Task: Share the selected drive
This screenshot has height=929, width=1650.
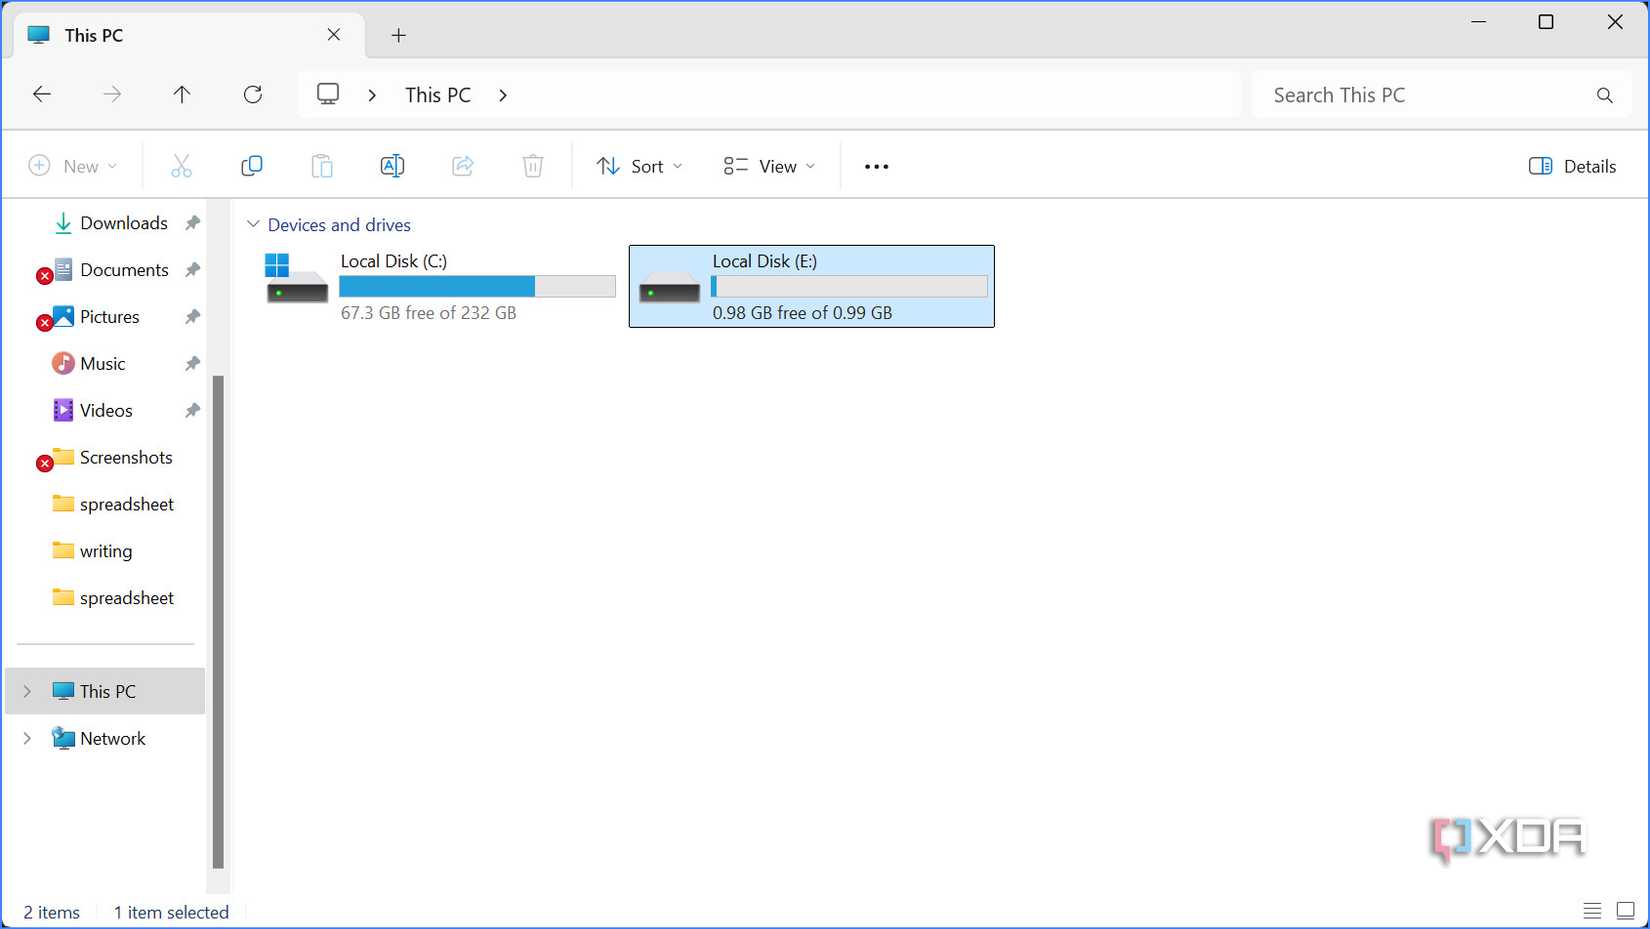Action: [462, 165]
